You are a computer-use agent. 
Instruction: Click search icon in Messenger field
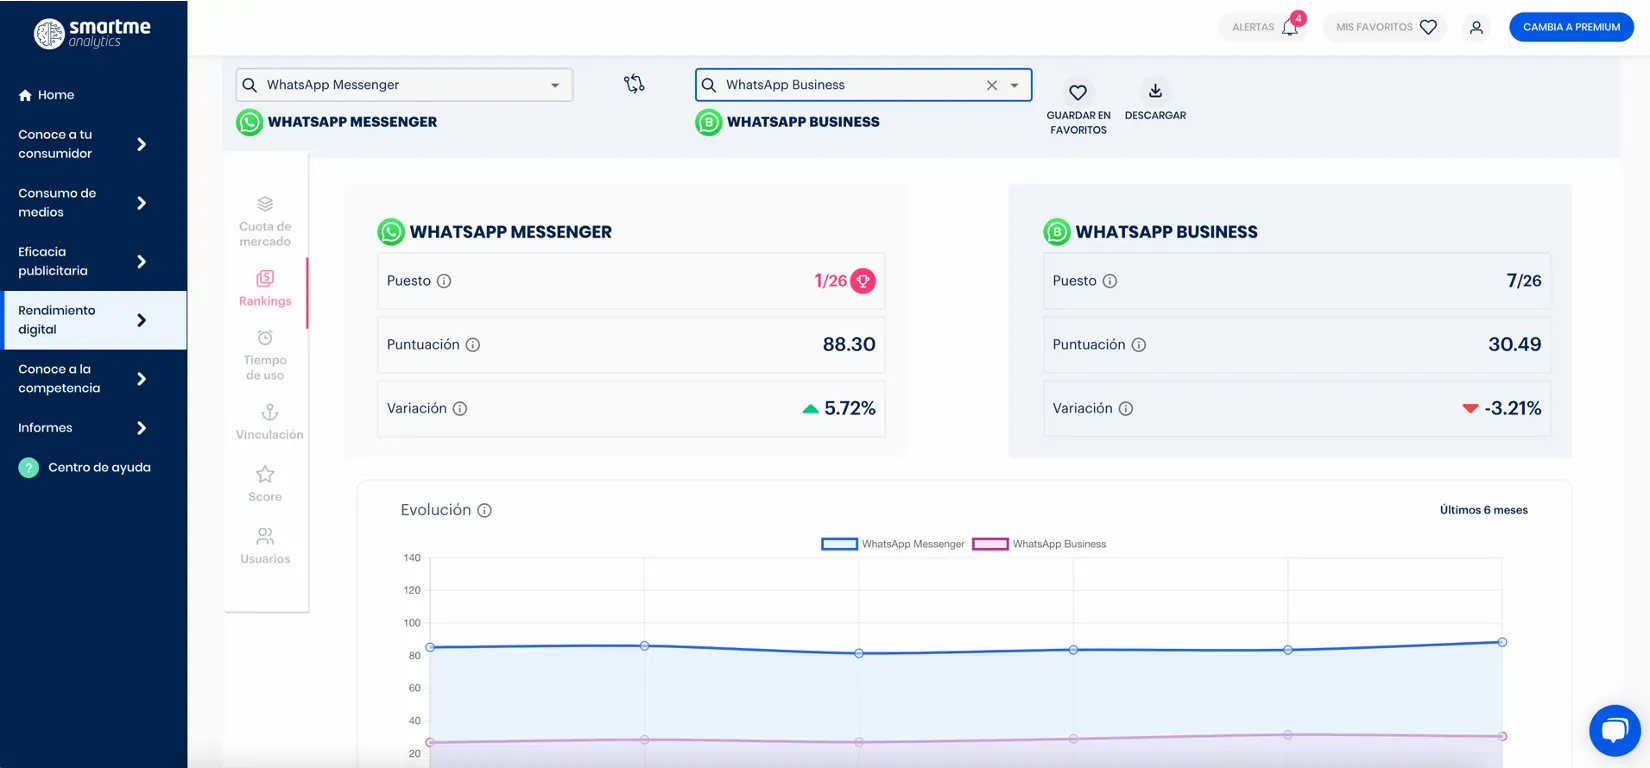[x=250, y=85]
